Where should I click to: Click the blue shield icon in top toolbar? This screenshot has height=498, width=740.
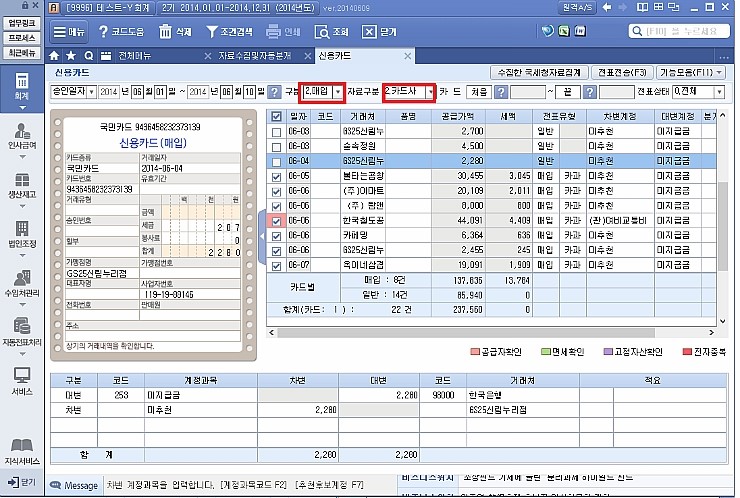point(547,31)
